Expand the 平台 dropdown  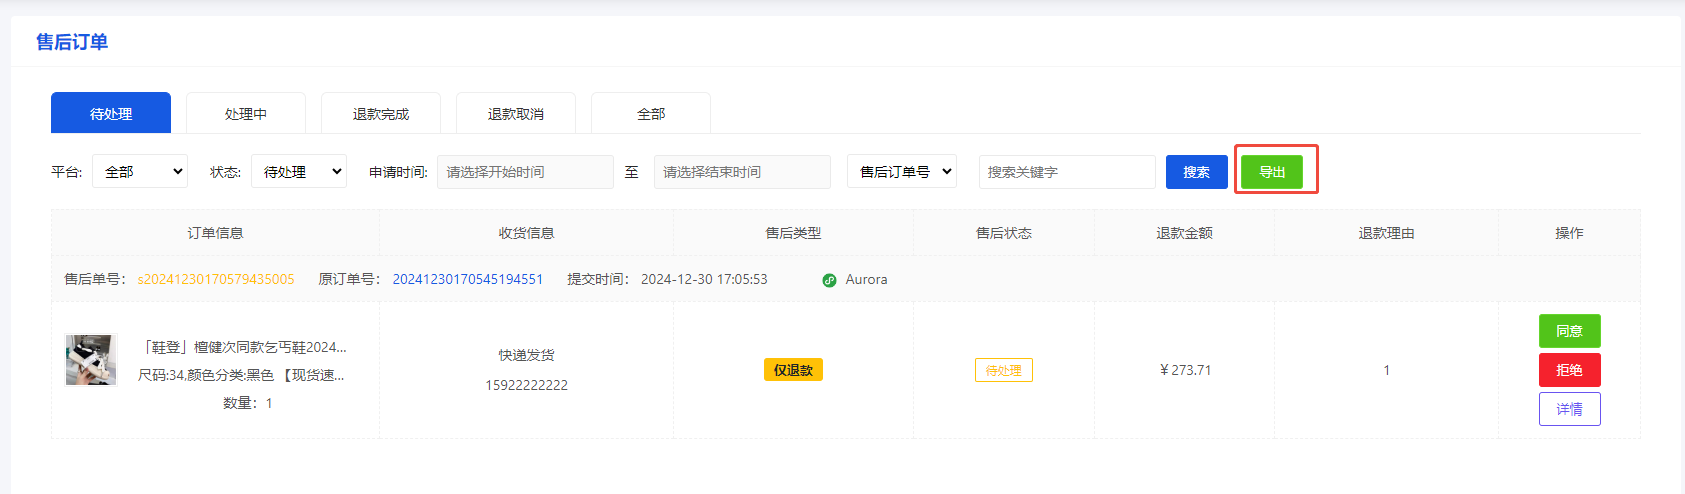(140, 172)
